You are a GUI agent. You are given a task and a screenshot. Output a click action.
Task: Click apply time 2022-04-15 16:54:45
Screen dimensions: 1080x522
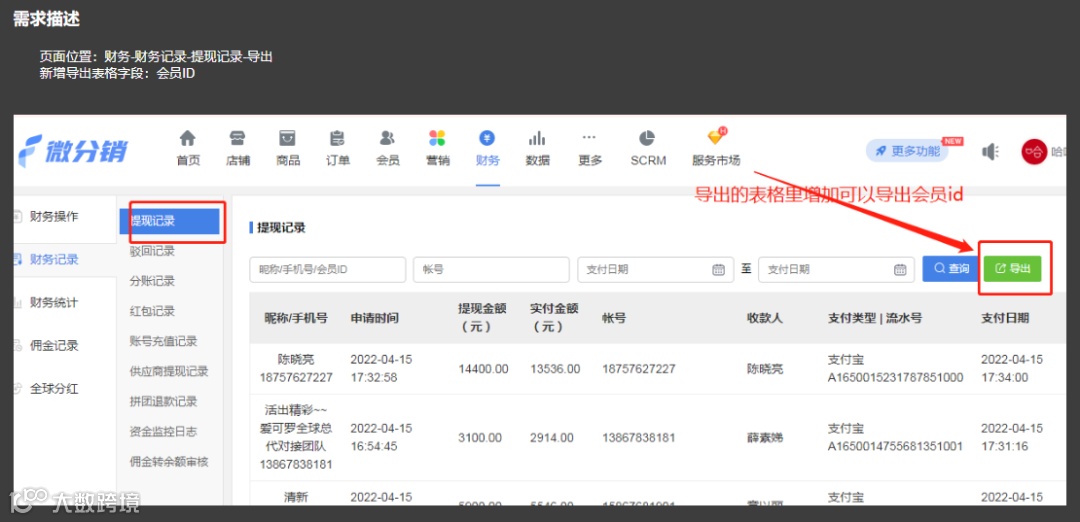[x=382, y=437]
